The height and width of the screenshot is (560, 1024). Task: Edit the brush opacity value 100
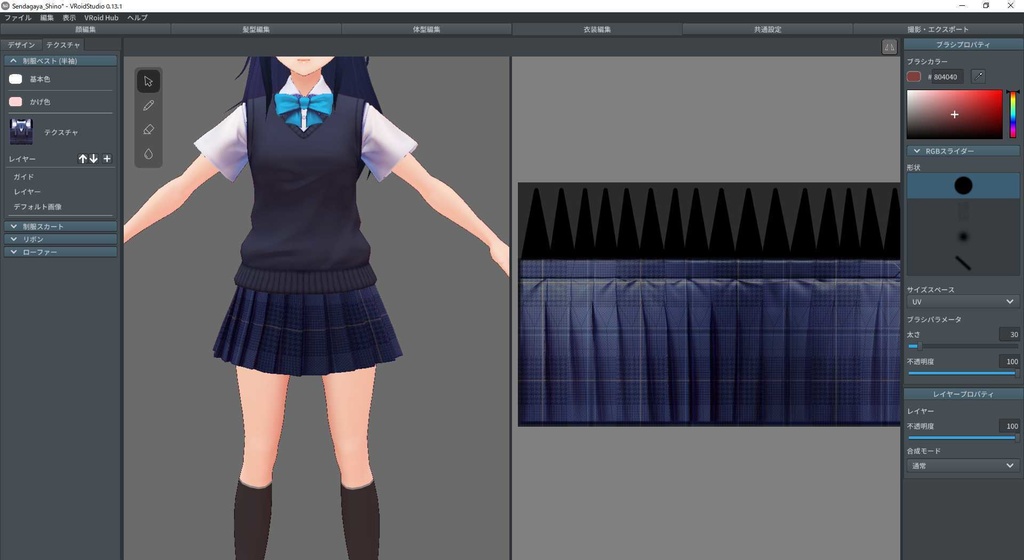pos(1009,361)
